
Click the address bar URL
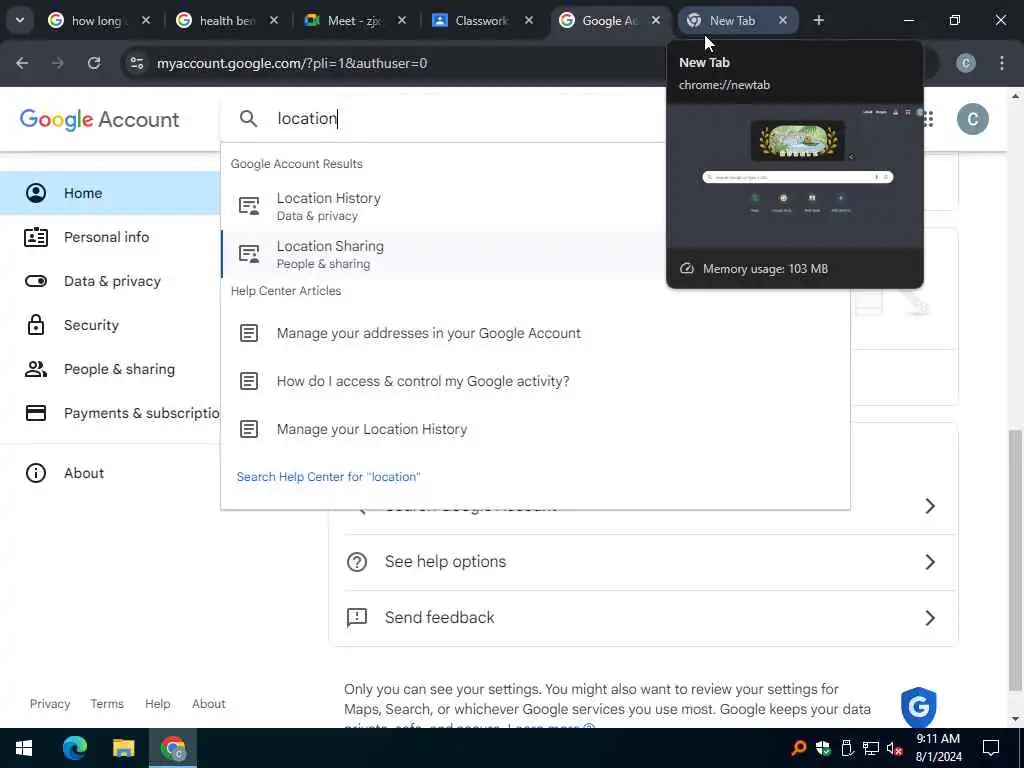292,63
